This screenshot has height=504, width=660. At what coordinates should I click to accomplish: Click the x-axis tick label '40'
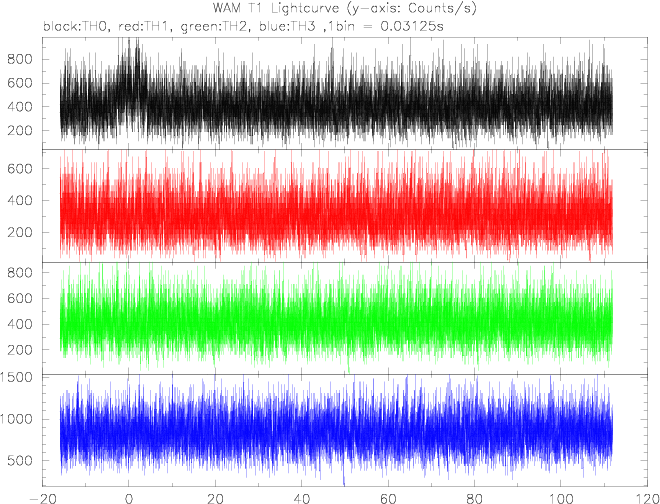tap(301, 498)
